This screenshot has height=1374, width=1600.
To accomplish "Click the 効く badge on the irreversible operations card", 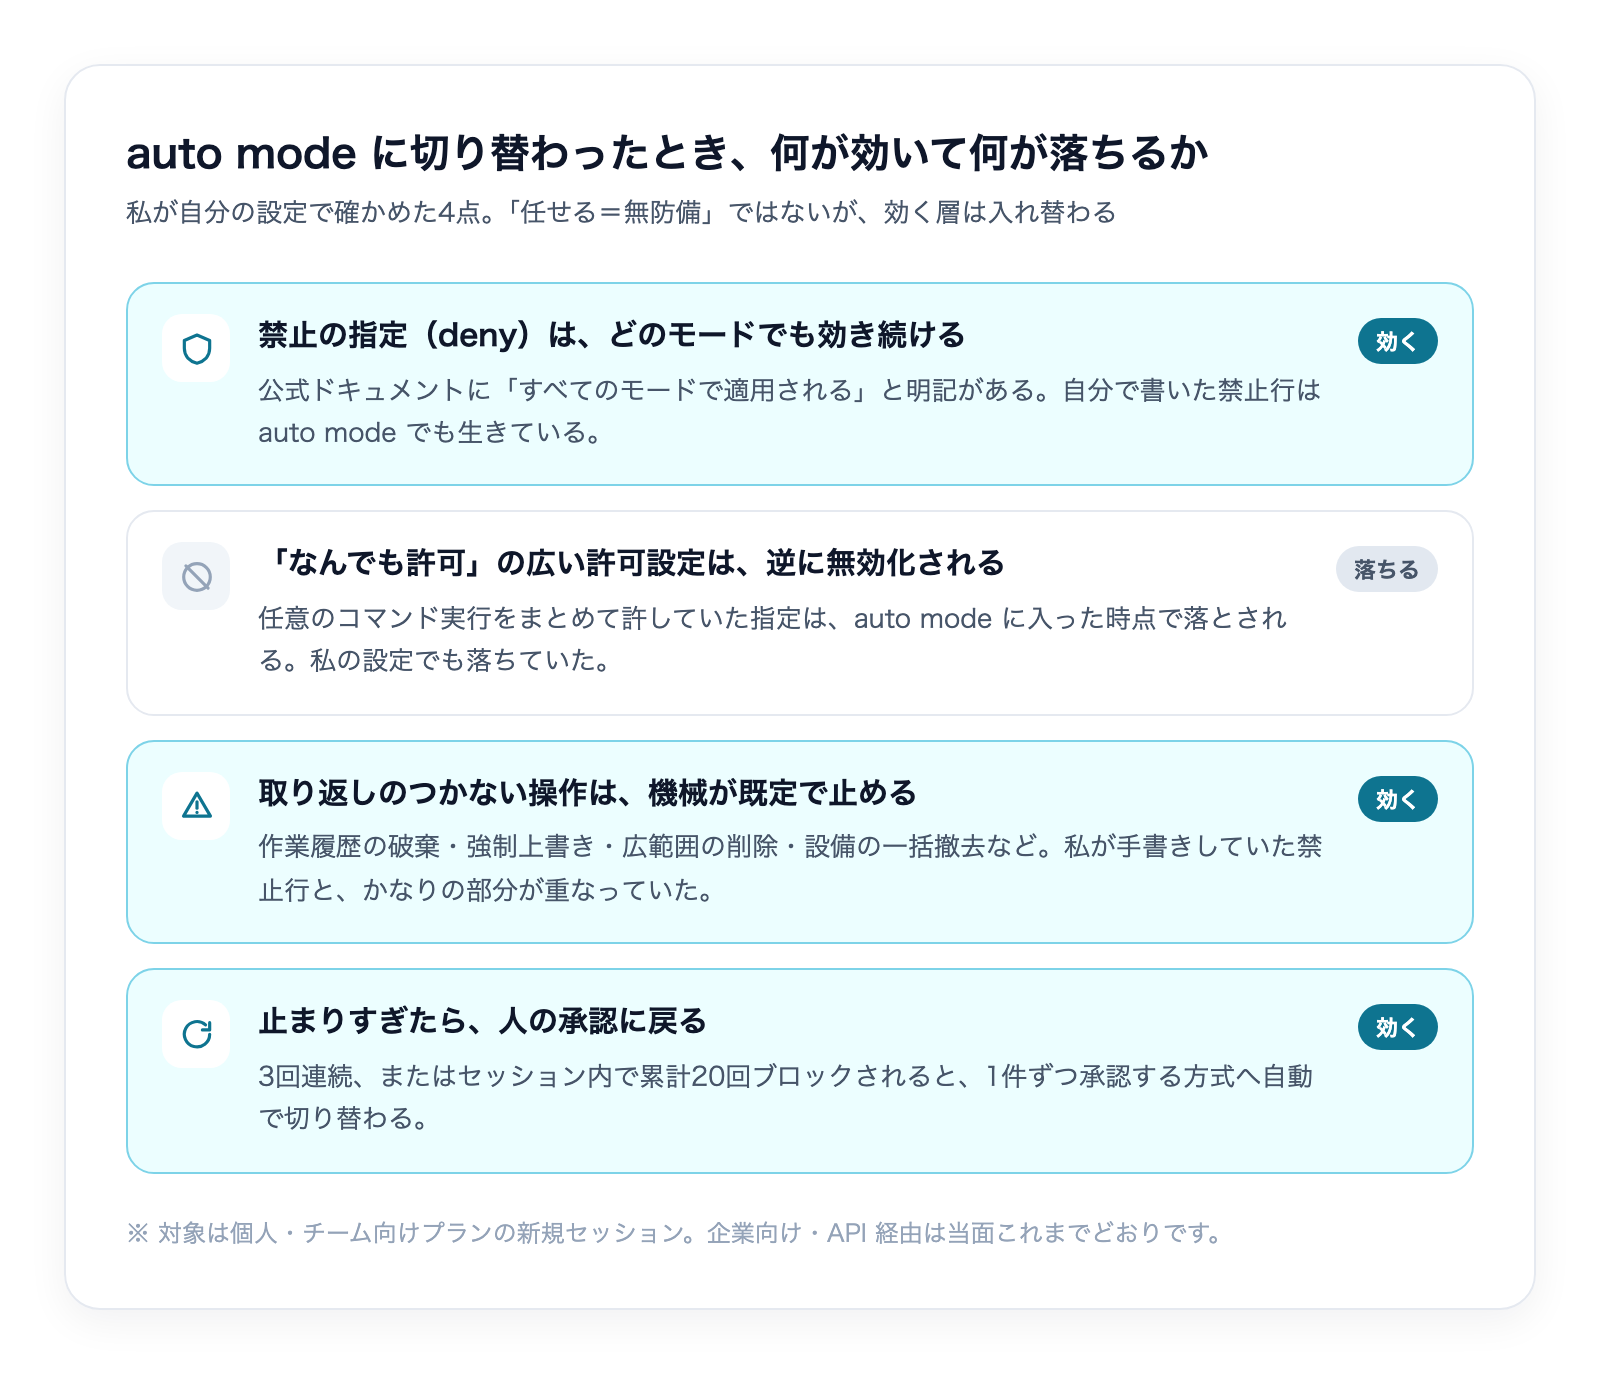I will tap(1397, 799).
